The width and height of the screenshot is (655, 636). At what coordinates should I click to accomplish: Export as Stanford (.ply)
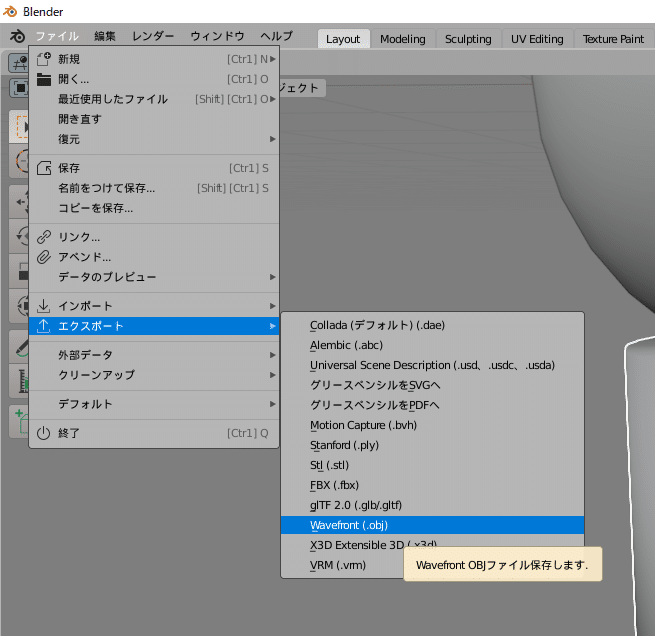click(x=432, y=445)
